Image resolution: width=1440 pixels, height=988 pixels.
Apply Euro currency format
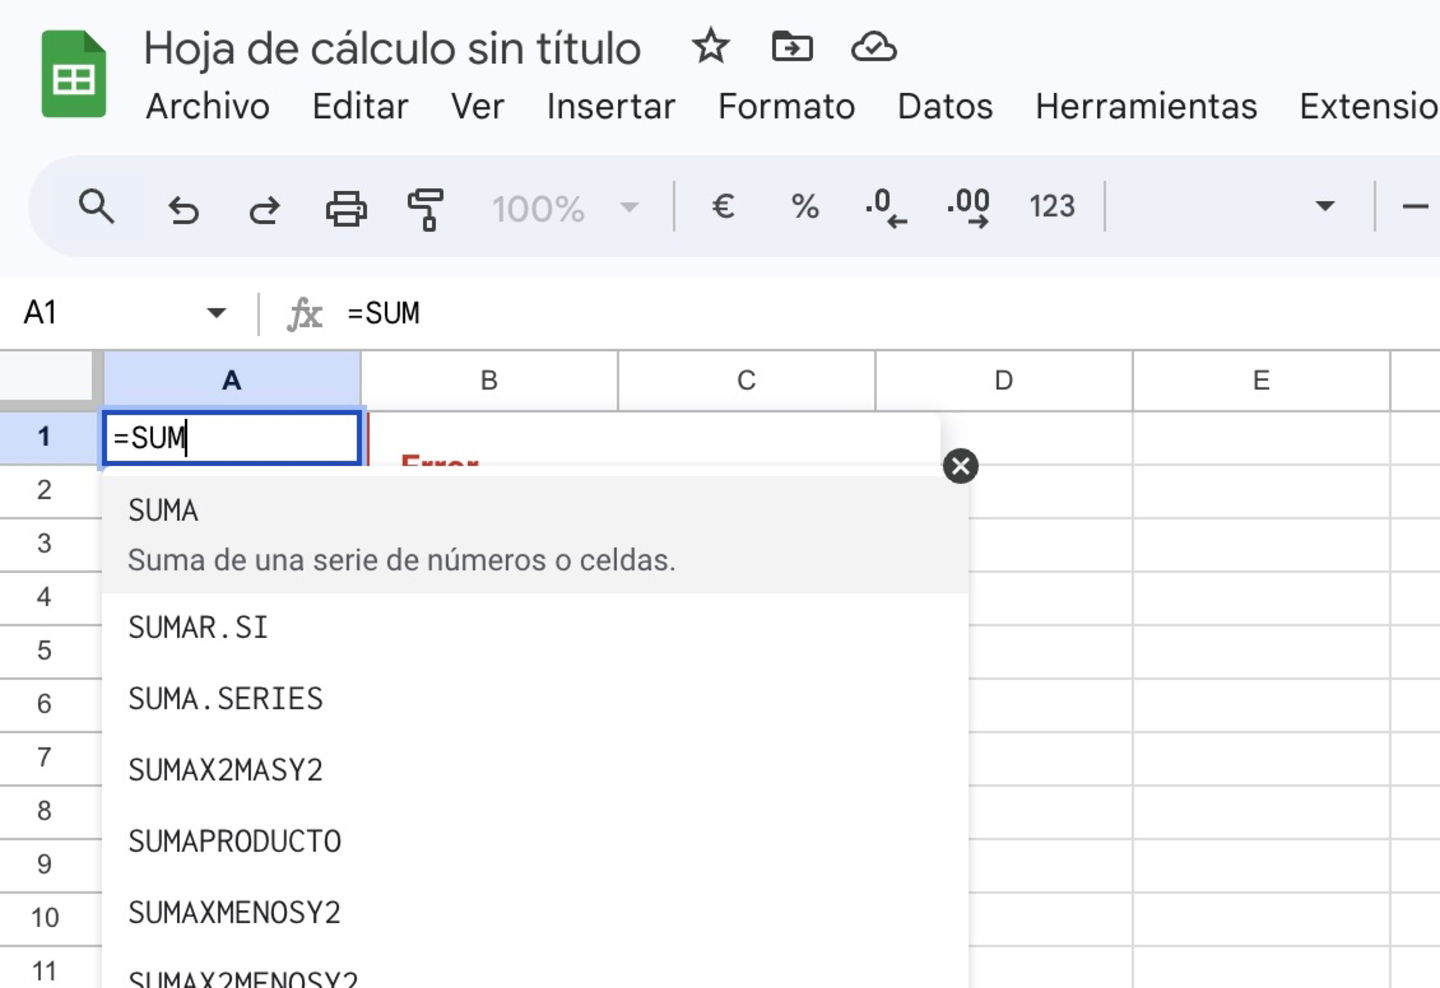[723, 207]
